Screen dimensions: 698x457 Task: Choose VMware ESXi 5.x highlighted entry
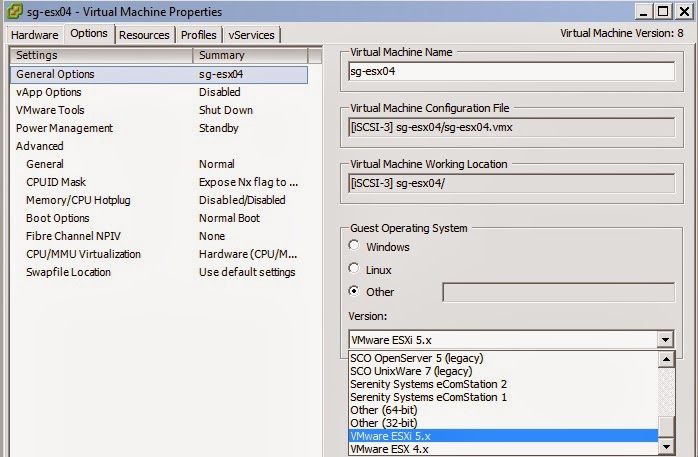point(503,436)
